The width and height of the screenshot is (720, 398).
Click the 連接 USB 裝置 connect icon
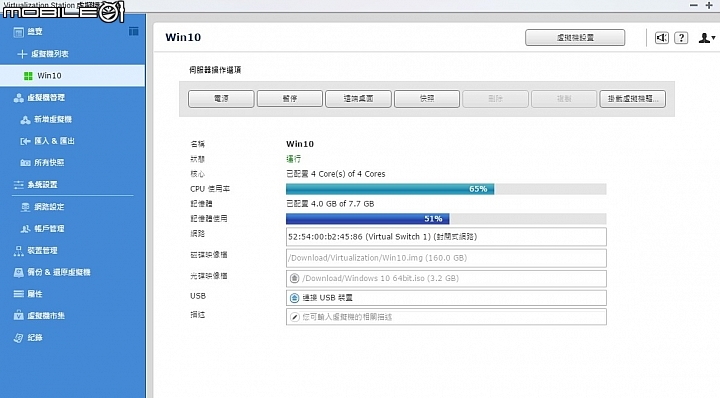coord(295,298)
